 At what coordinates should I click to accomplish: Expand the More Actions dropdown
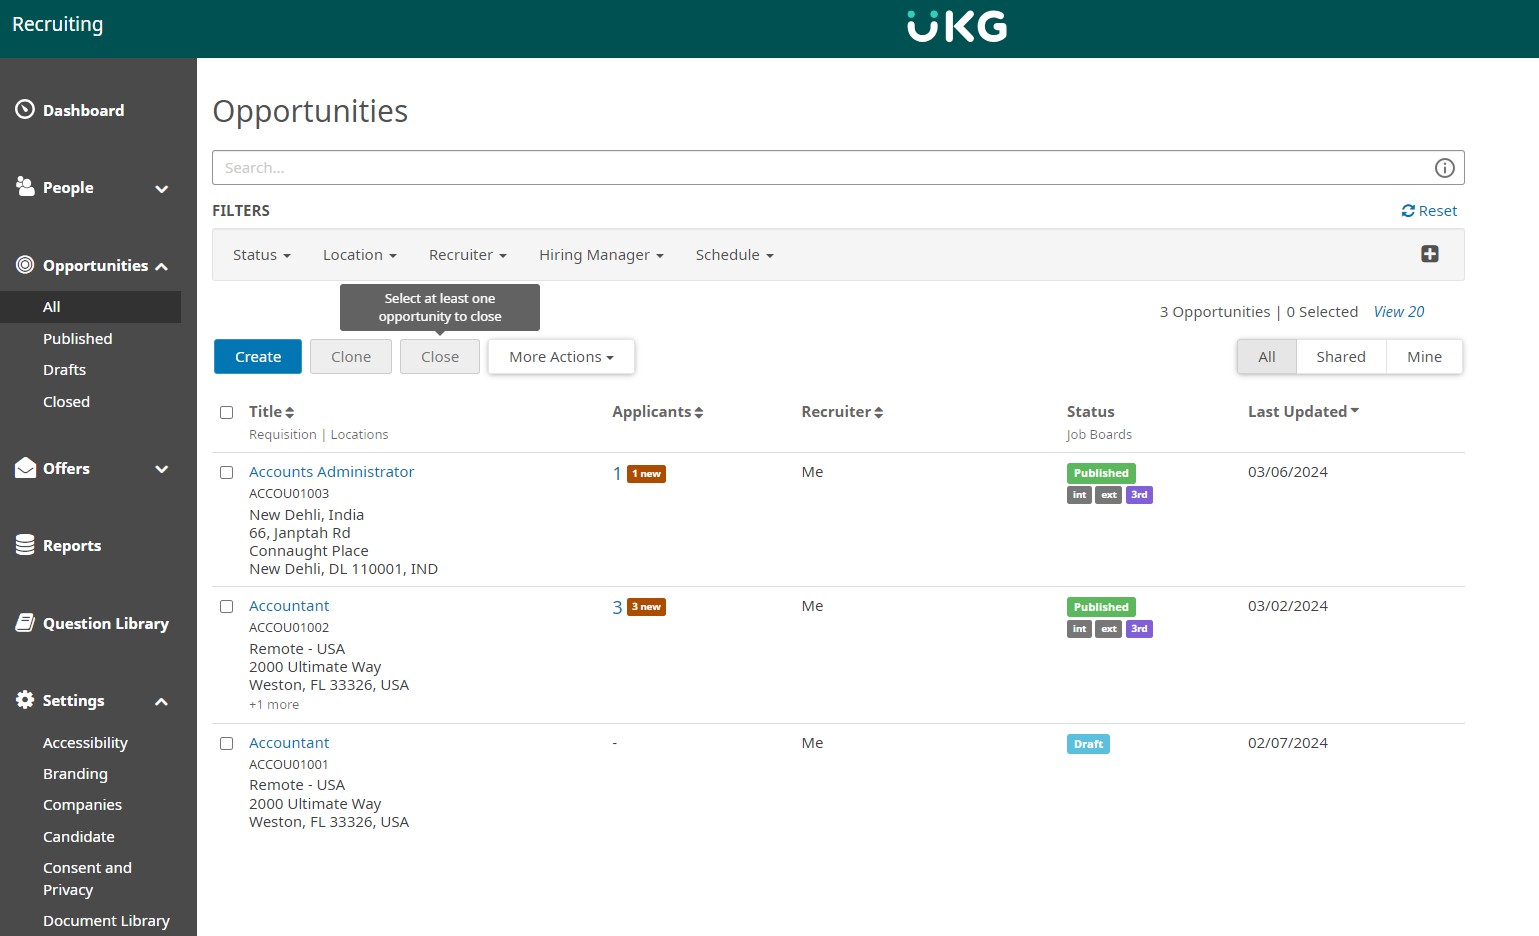click(561, 357)
